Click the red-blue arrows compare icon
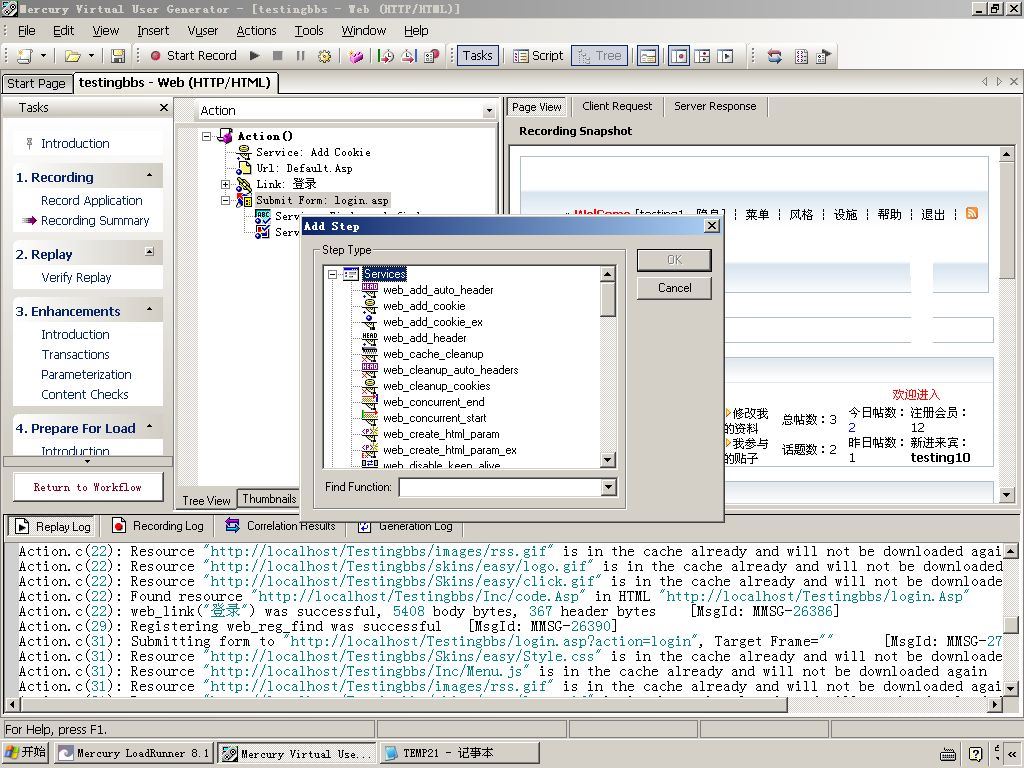Image resolution: width=1024 pixels, height=768 pixels. [775, 56]
